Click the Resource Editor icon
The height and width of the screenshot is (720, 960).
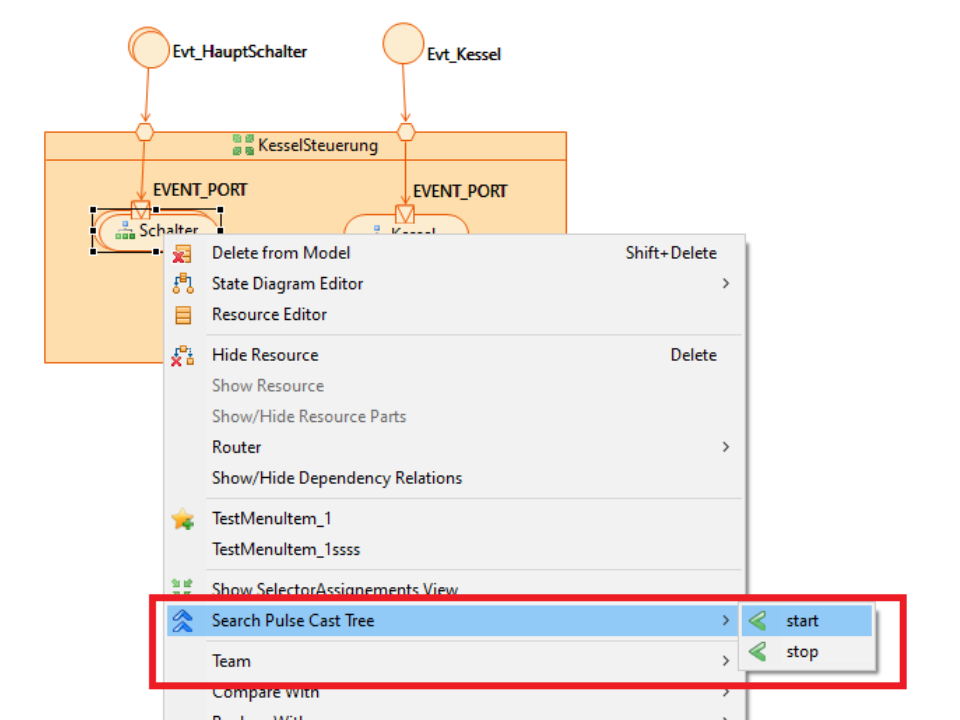click(182, 315)
